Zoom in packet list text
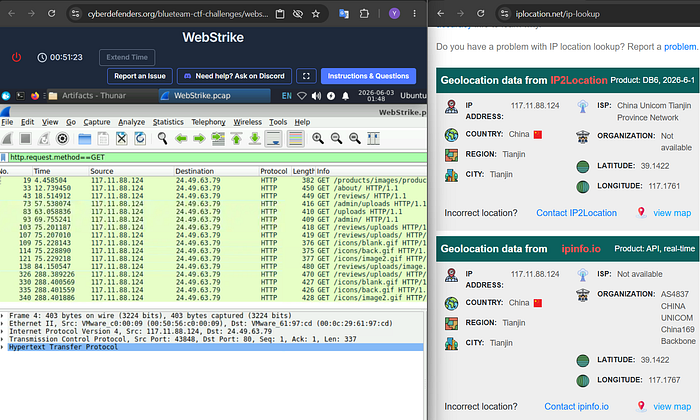The height and width of the screenshot is (420, 700). (x=318, y=139)
